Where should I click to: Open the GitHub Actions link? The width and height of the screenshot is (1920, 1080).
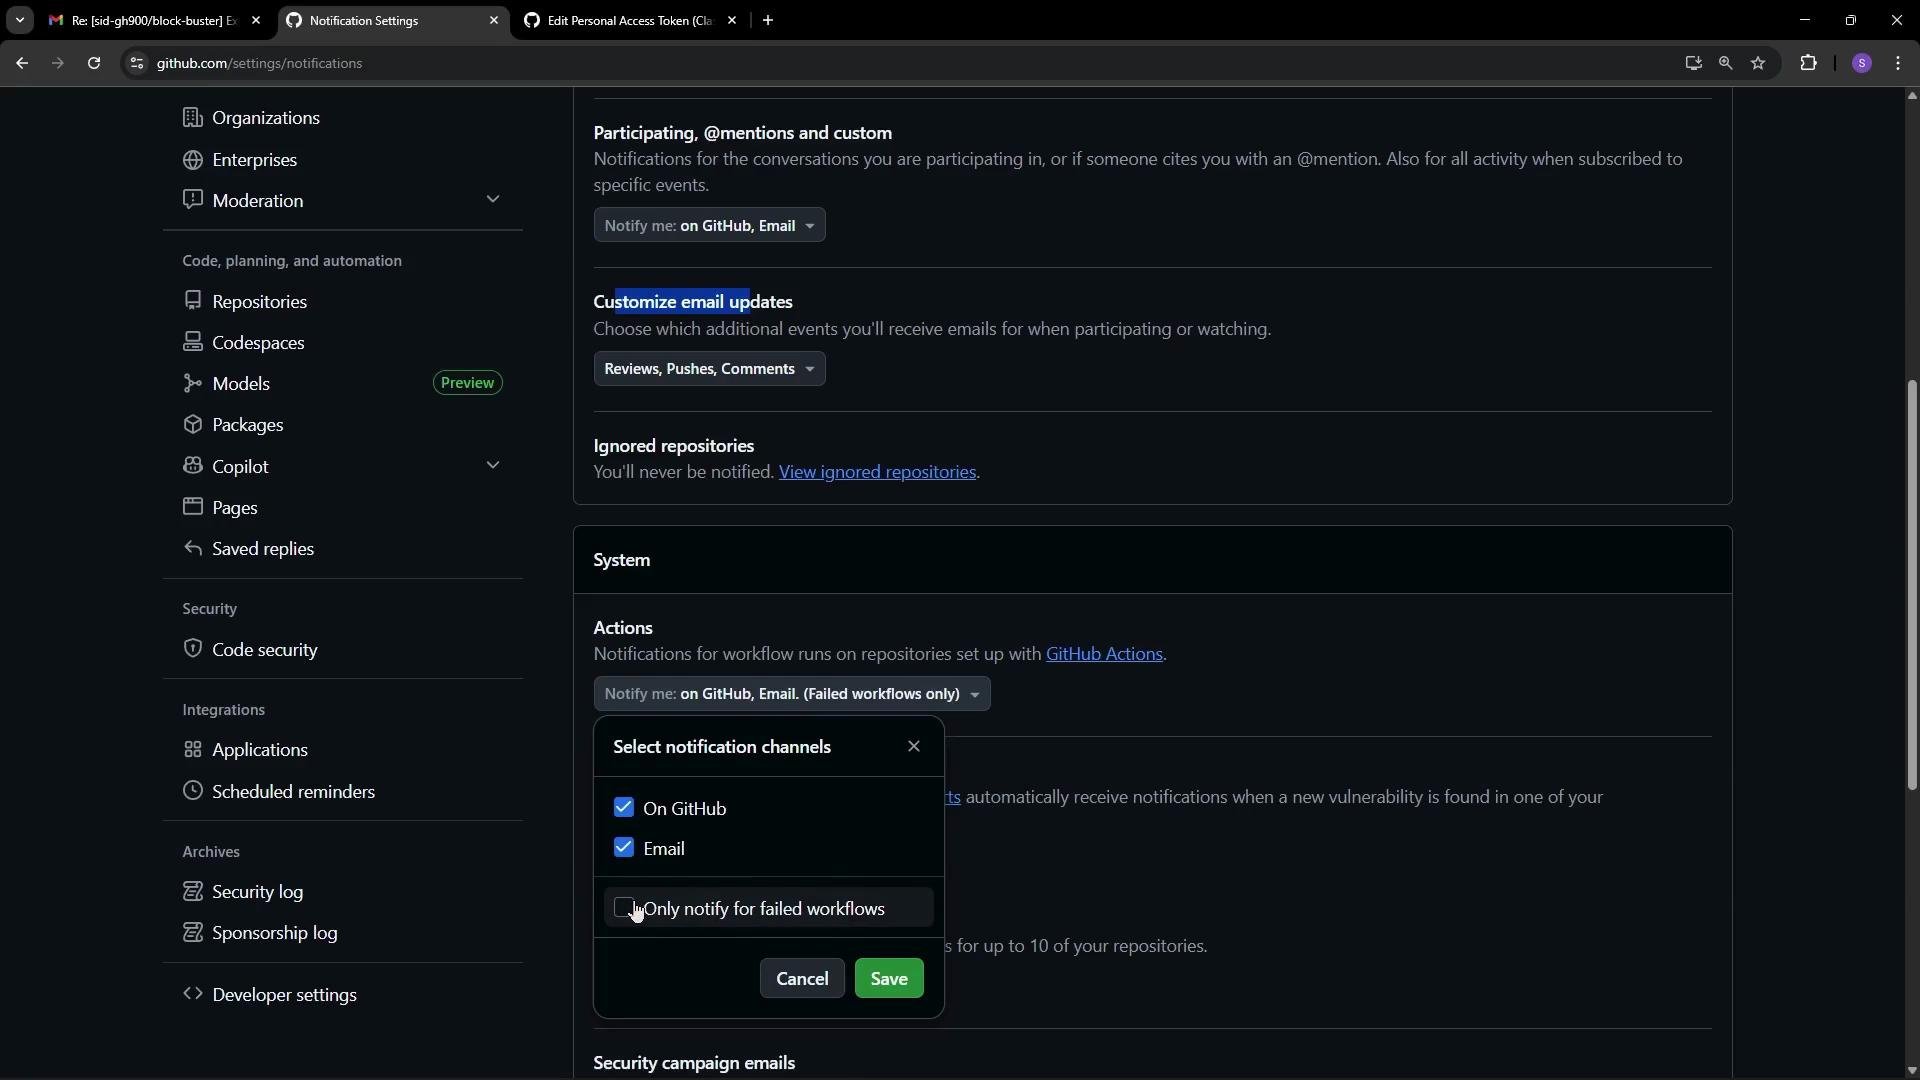pyautogui.click(x=1104, y=654)
